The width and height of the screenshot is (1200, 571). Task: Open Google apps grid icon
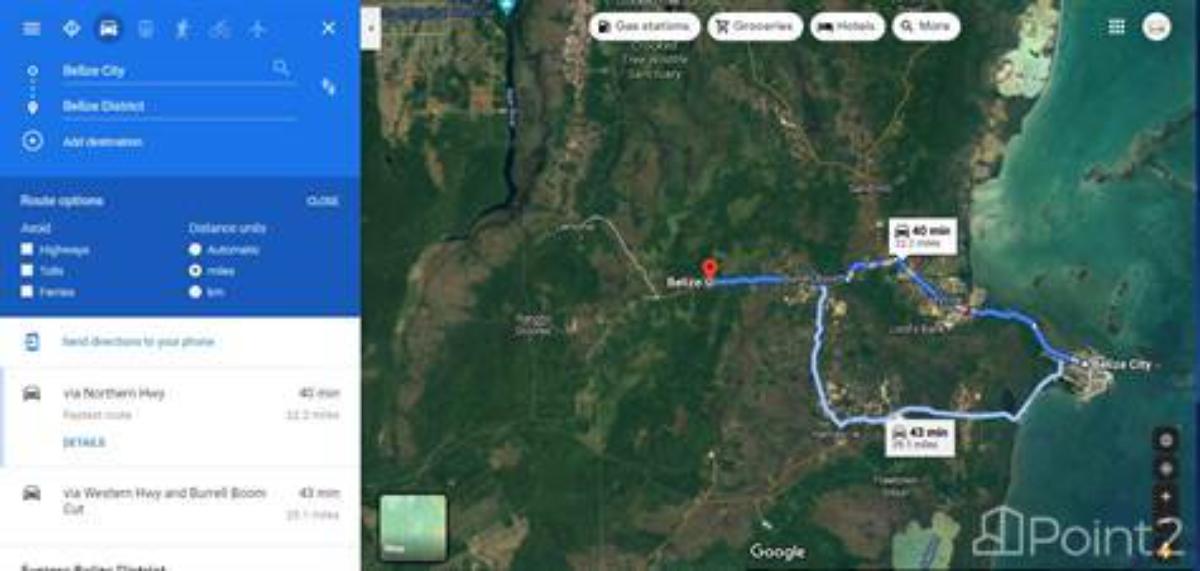click(x=1116, y=27)
